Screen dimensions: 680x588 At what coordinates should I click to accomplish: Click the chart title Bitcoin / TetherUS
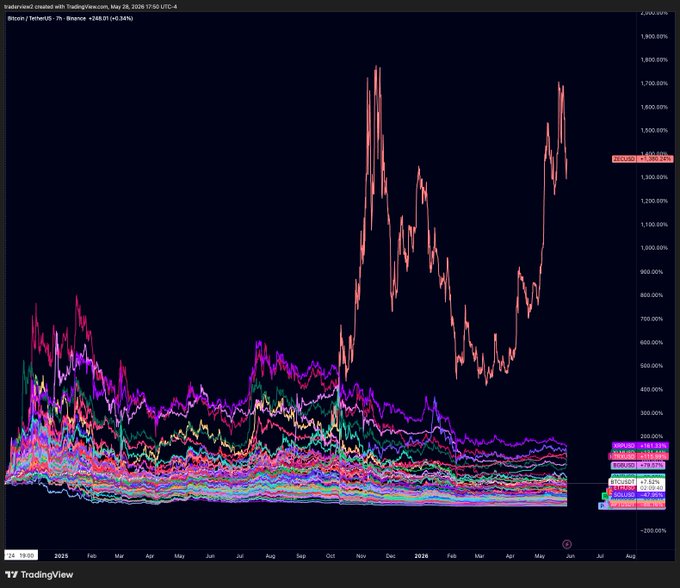pyautogui.click(x=29, y=19)
